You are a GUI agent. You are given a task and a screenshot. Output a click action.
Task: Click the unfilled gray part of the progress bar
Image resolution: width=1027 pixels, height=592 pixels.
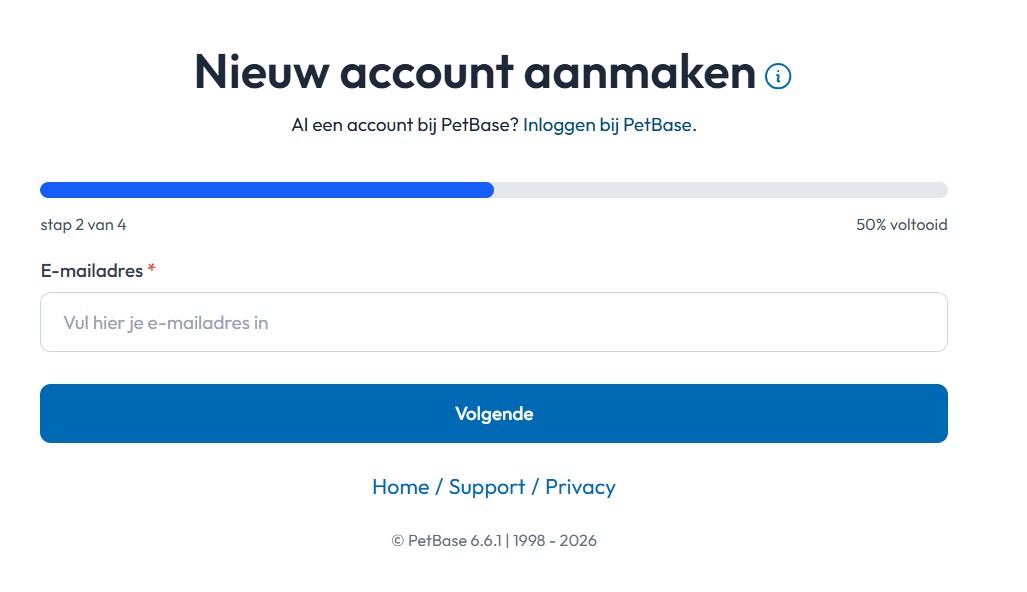pos(720,189)
